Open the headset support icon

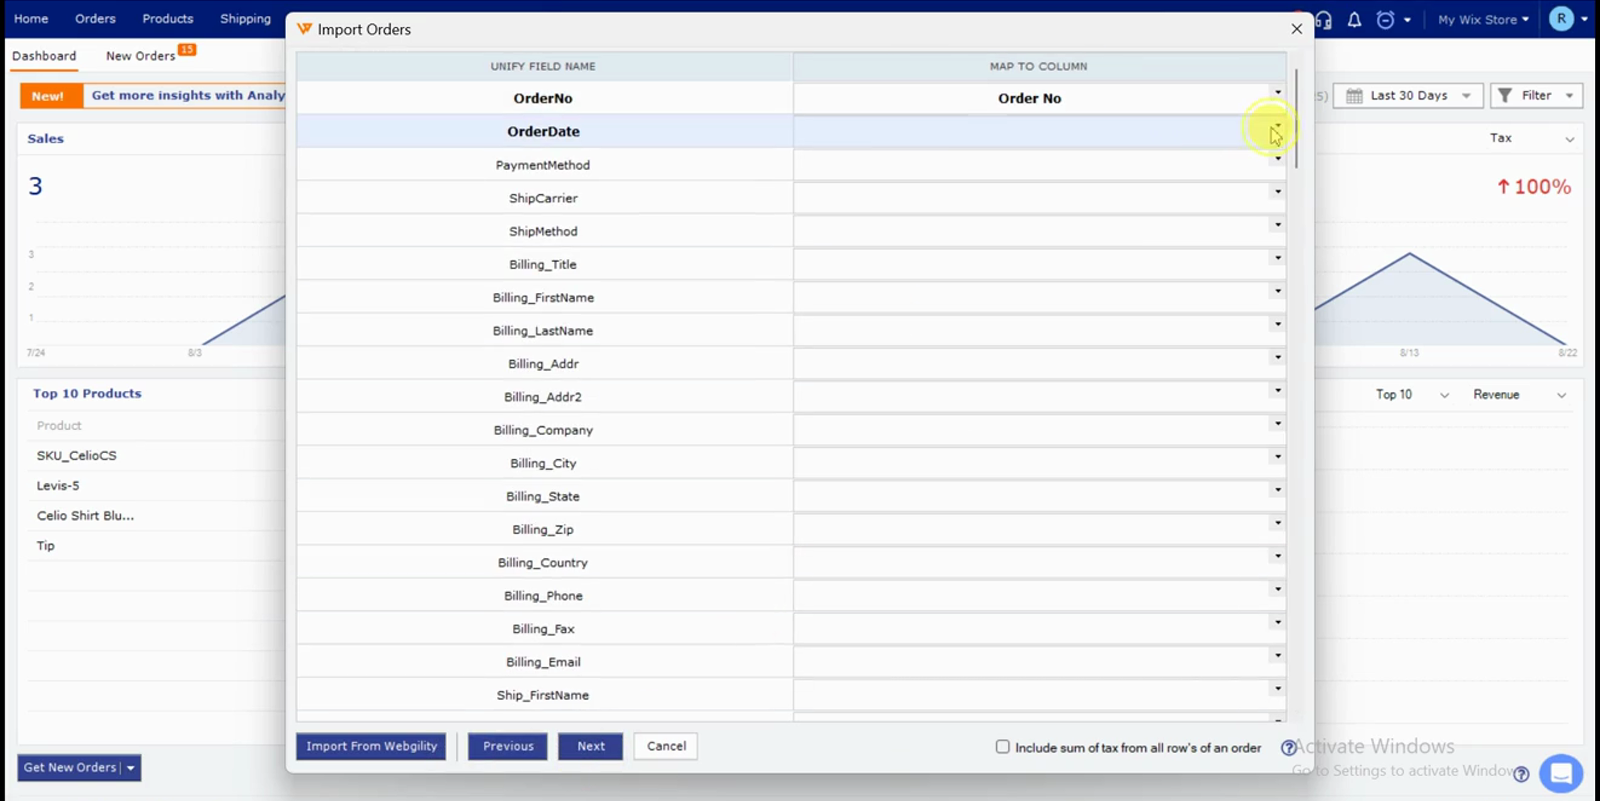[1324, 19]
